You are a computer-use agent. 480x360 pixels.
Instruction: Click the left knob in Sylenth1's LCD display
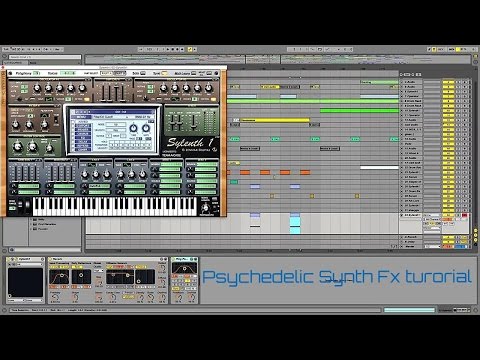coord(133,128)
